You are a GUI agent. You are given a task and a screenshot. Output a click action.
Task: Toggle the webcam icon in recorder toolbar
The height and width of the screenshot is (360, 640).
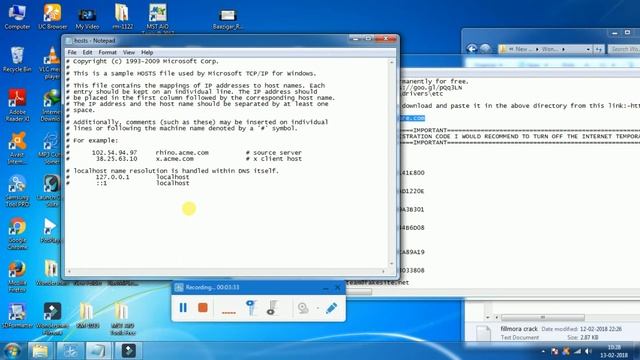point(303,308)
